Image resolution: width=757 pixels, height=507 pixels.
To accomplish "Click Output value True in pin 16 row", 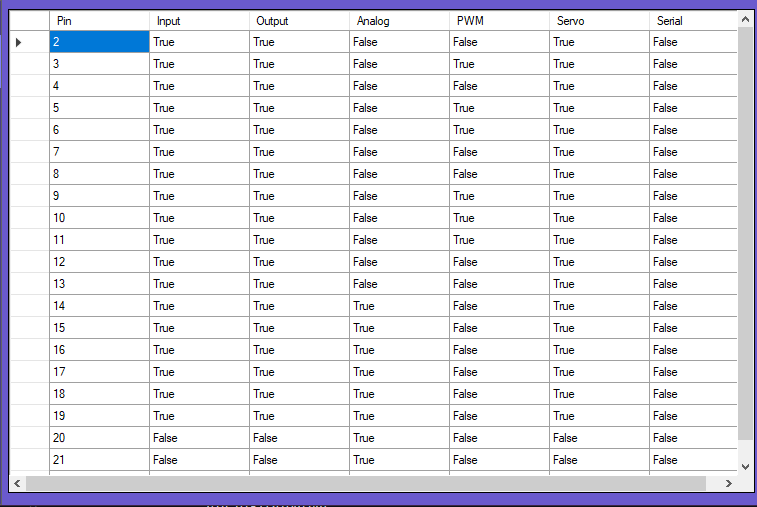I will [x=299, y=350].
